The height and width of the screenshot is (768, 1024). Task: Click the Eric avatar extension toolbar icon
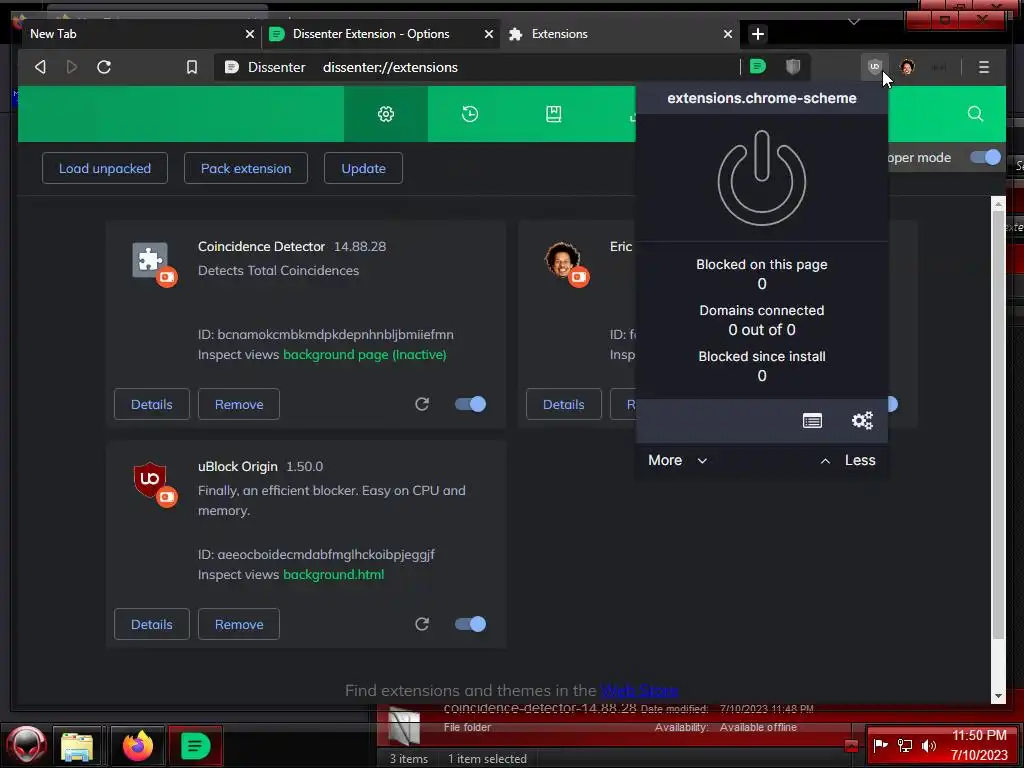[x=907, y=67]
